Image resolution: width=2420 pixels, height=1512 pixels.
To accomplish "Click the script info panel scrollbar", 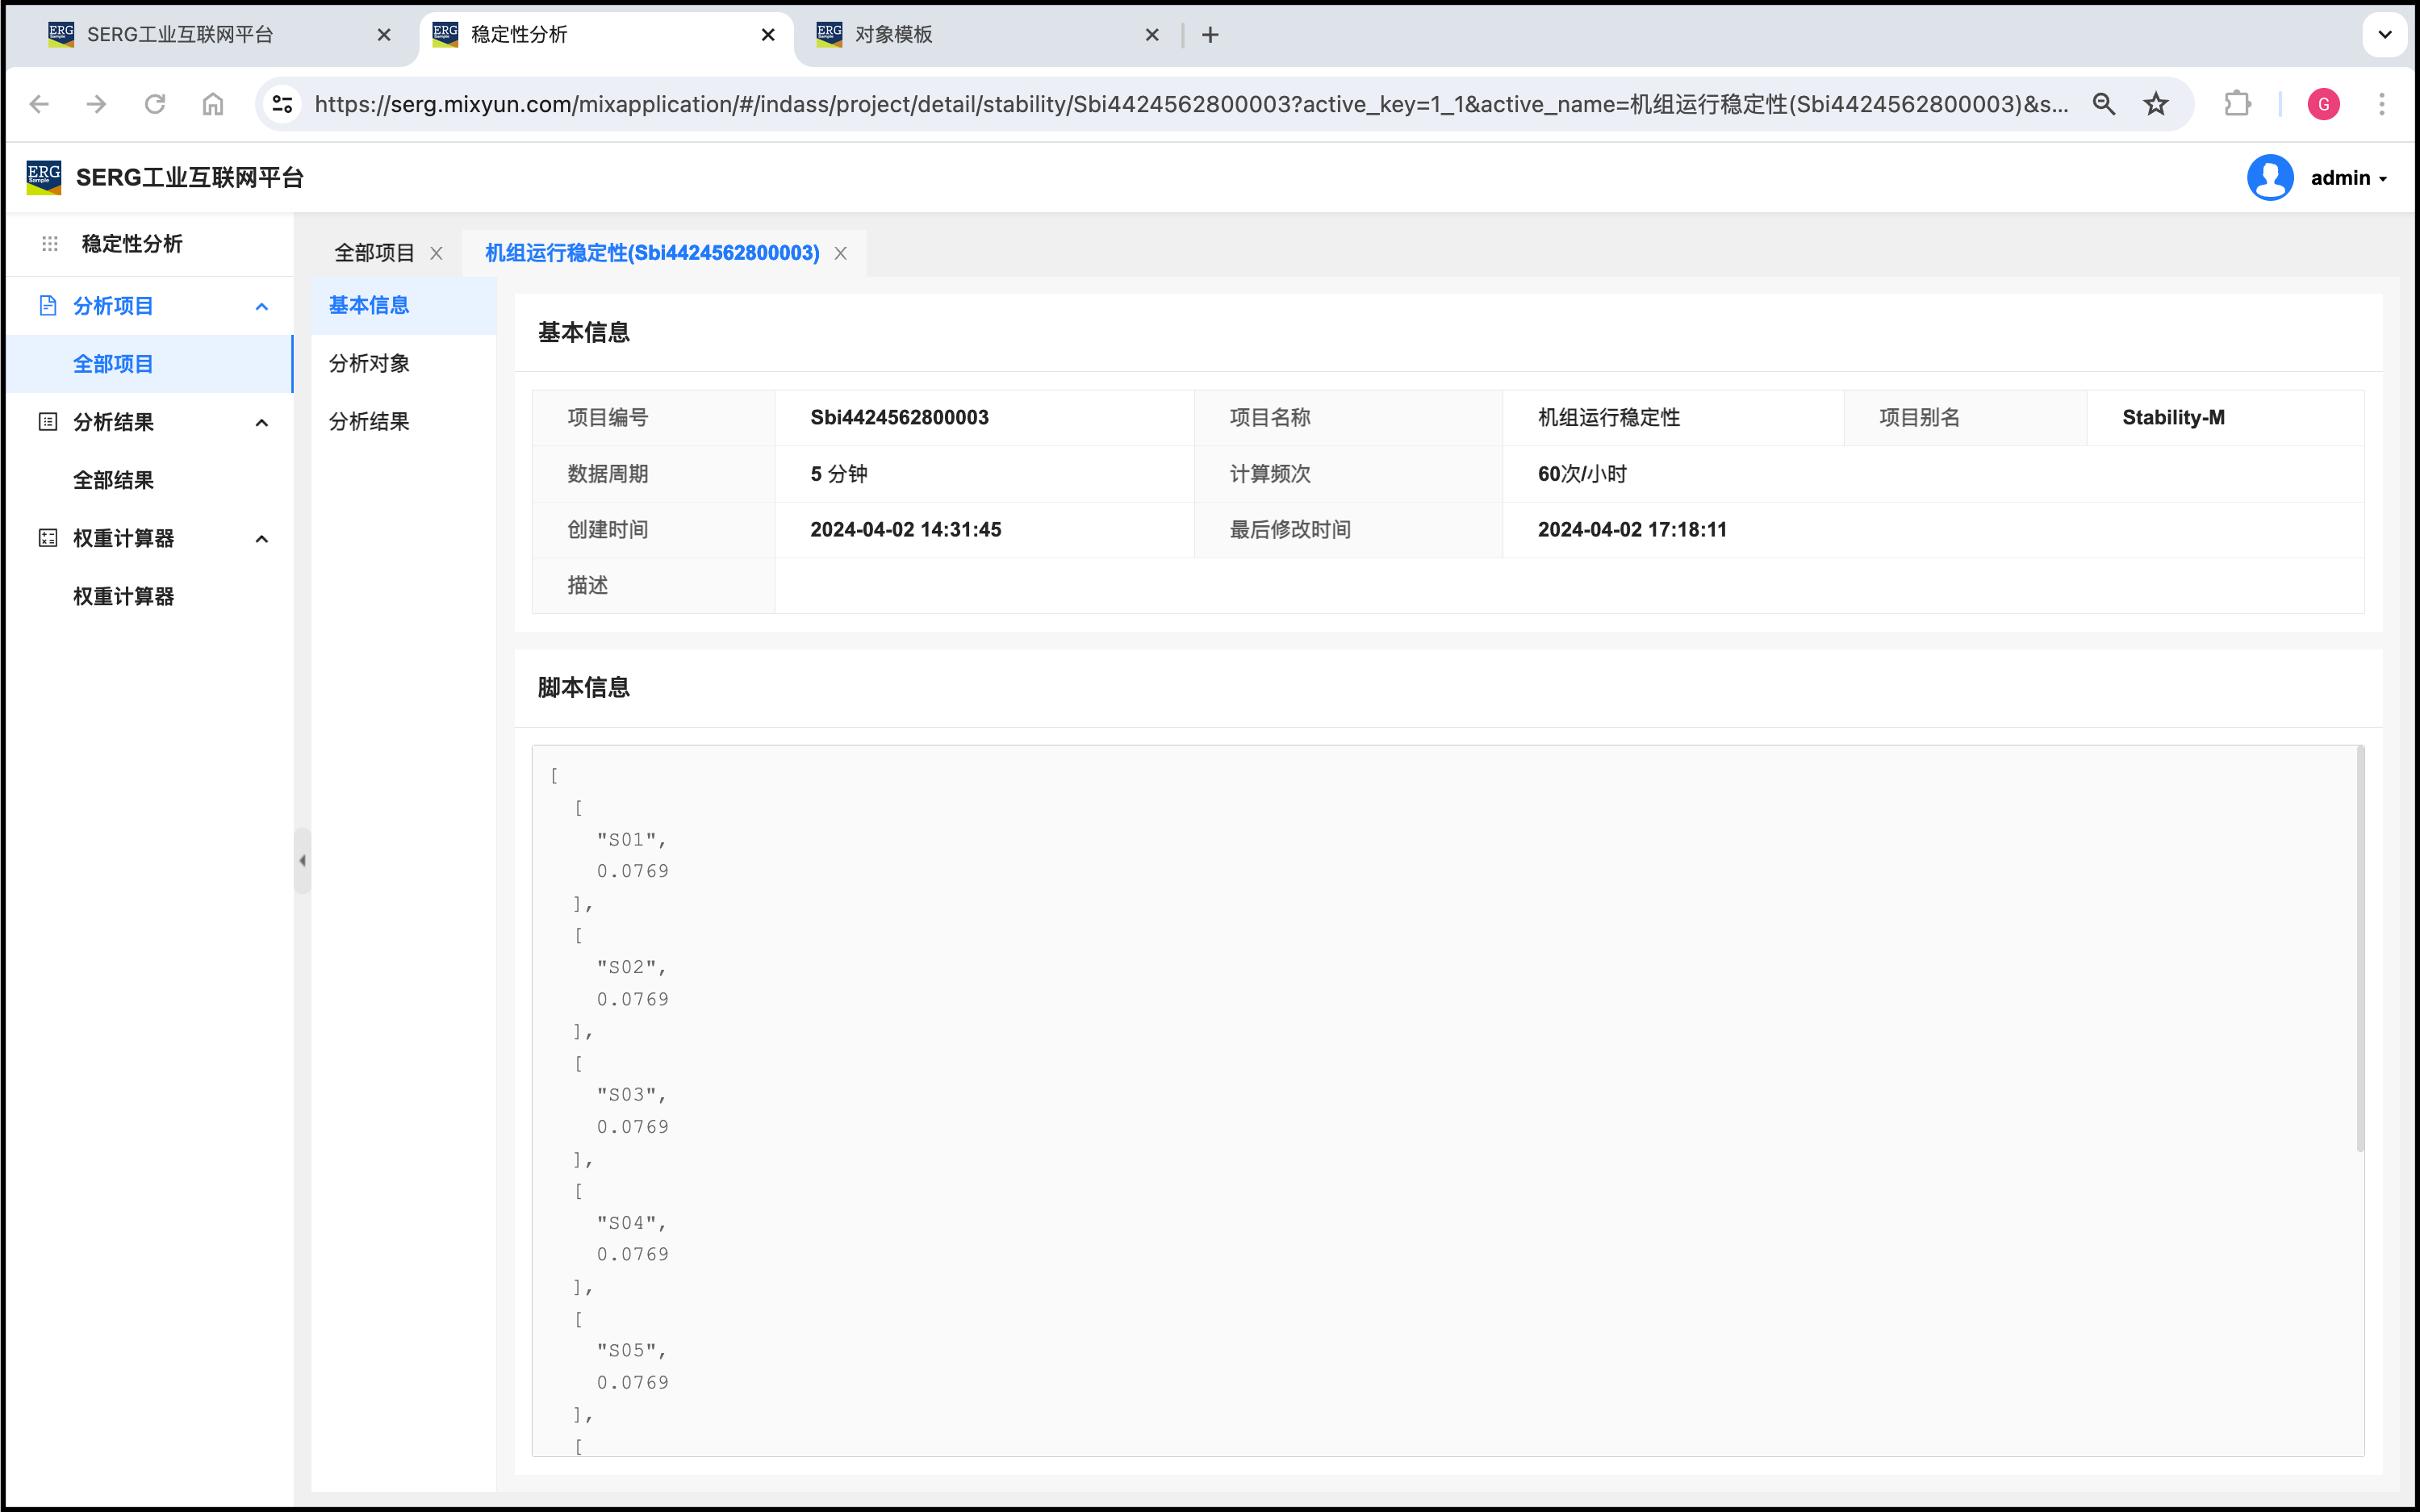I will (x=2360, y=950).
